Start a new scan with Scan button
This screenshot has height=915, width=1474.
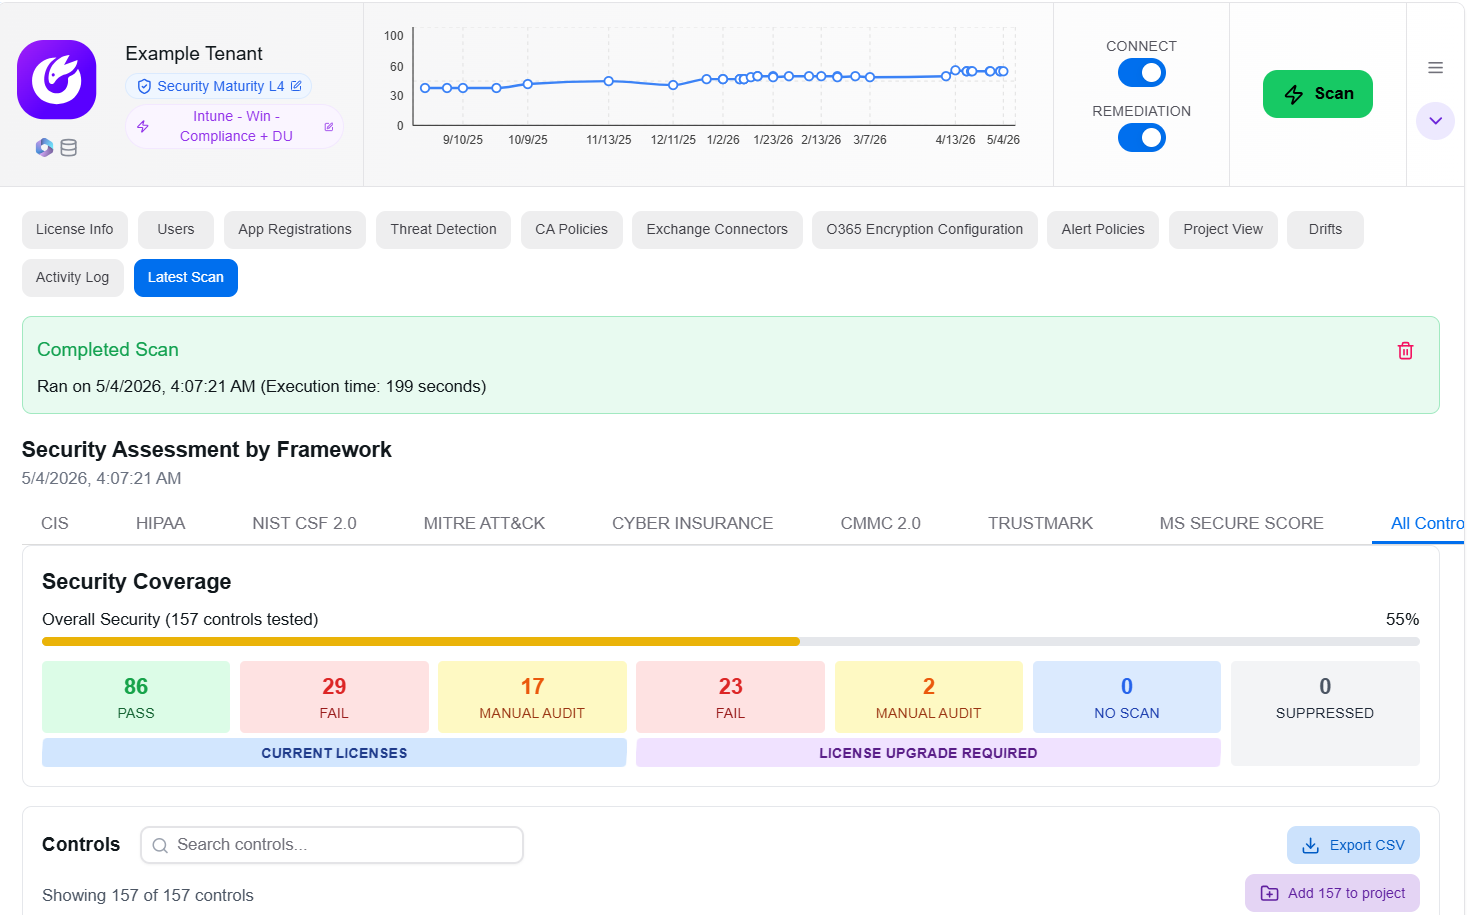[x=1317, y=94]
